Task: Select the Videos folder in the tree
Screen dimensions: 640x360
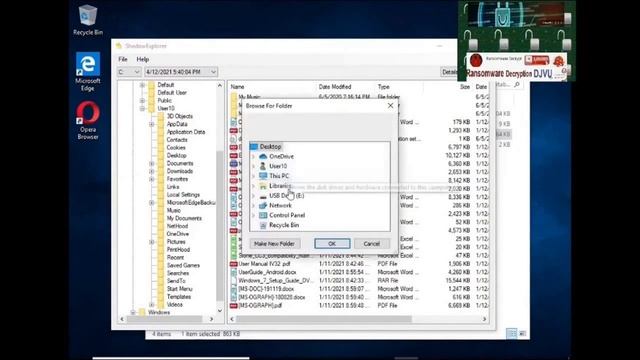Action: pos(175,304)
